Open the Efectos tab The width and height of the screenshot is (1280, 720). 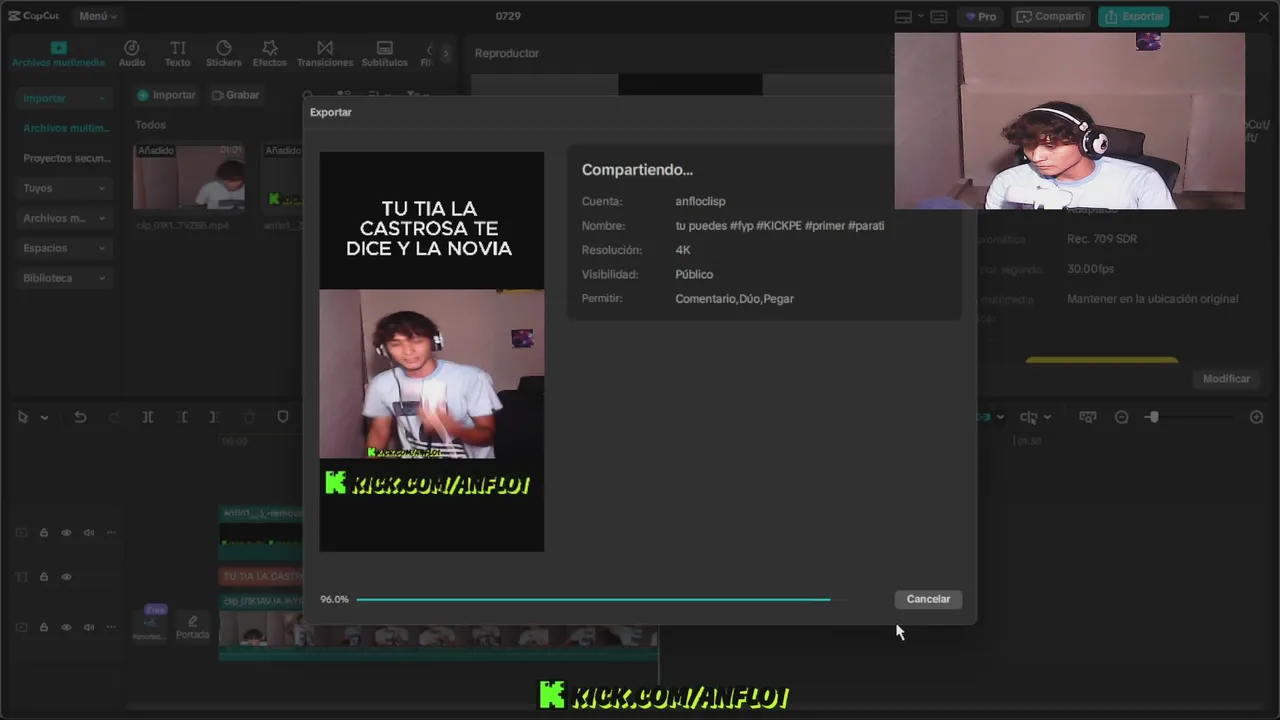270,54
